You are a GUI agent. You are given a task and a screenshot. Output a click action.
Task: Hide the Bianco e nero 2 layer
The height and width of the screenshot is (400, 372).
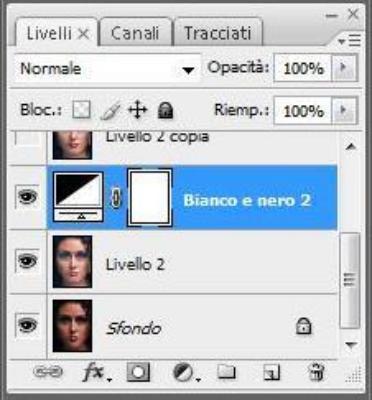(x=27, y=197)
